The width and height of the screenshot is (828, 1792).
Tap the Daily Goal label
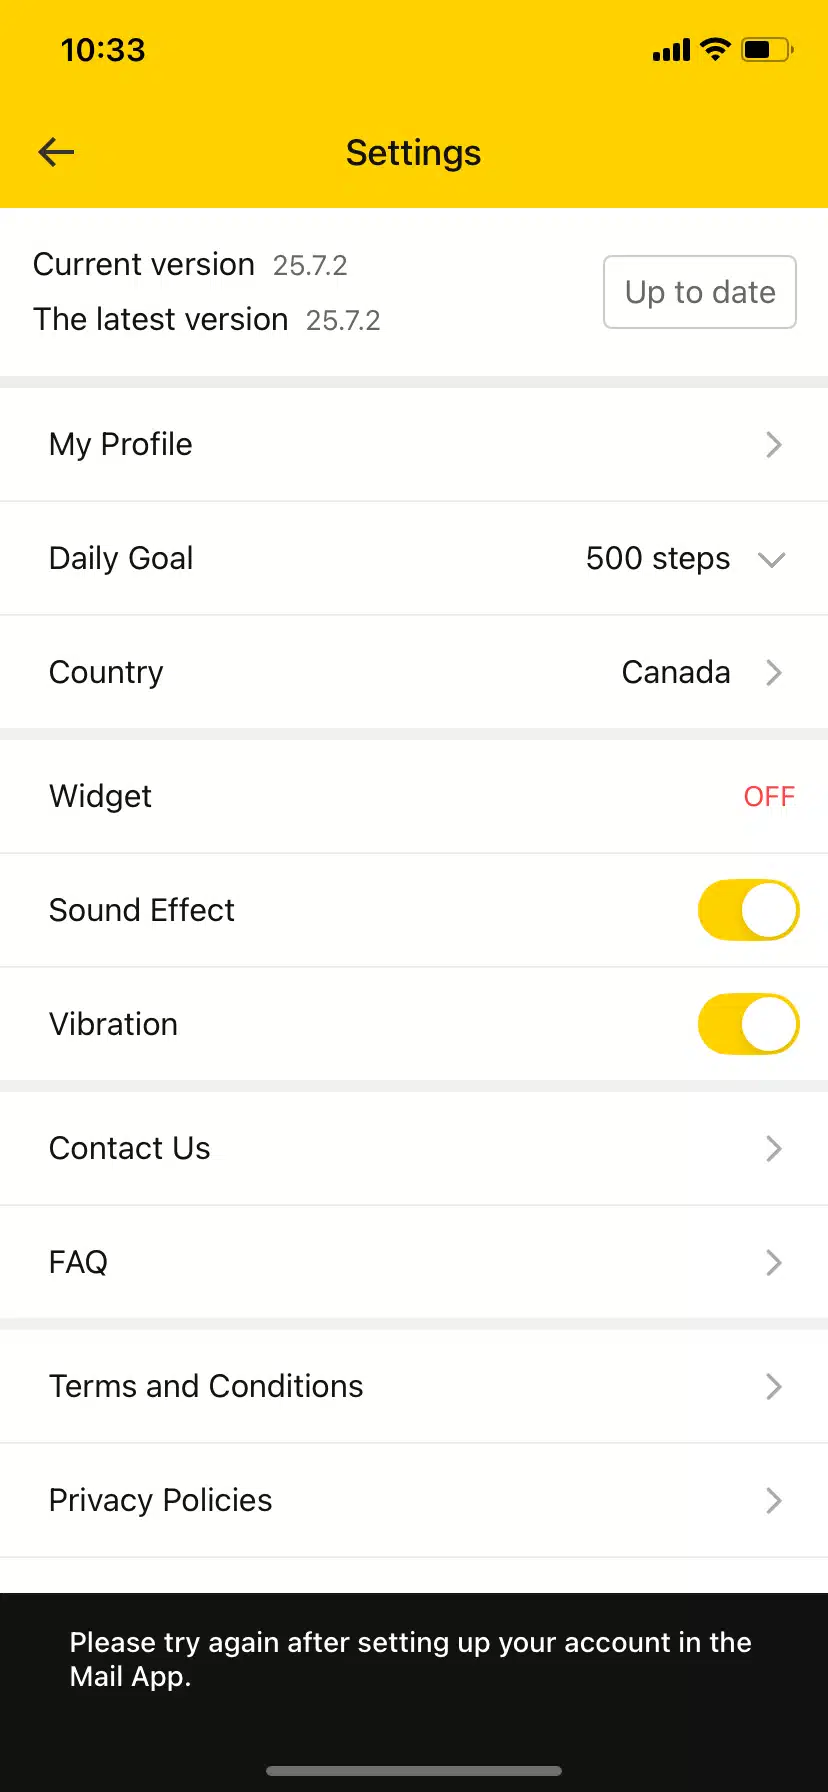[121, 559]
